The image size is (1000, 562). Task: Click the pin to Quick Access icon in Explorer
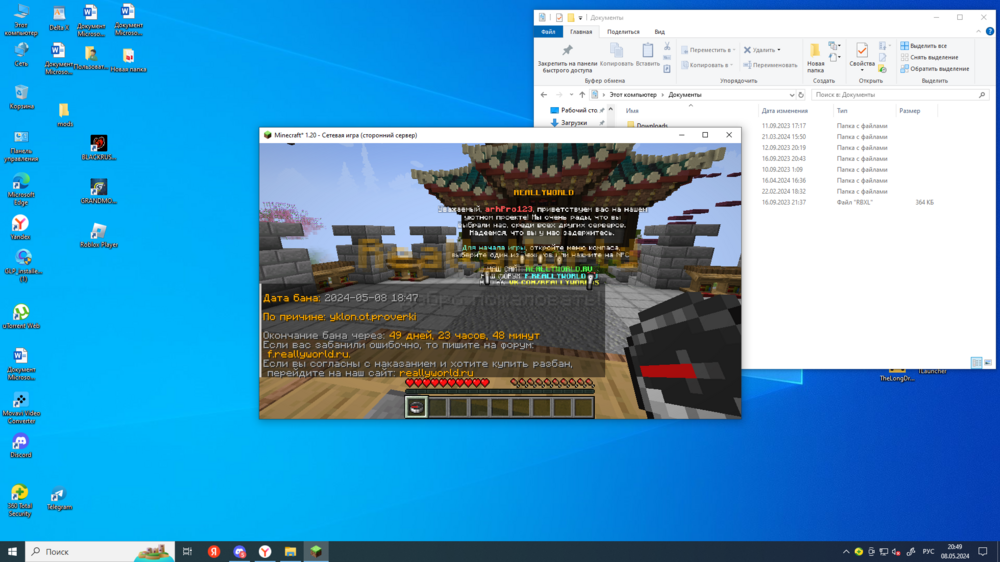(567, 50)
